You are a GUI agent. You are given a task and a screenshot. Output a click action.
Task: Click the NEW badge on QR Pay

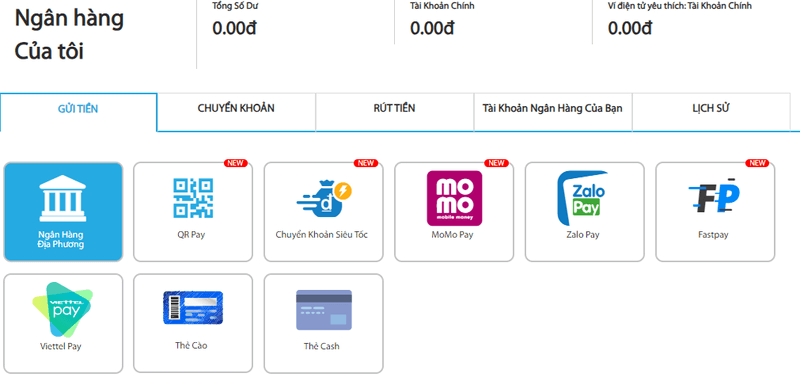pos(236,163)
